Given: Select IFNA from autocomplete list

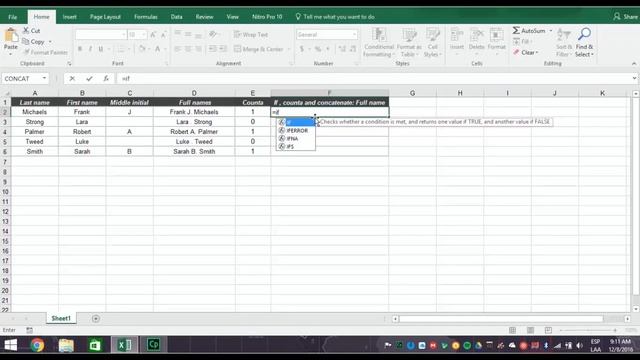Looking at the screenshot, I should (296, 139).
